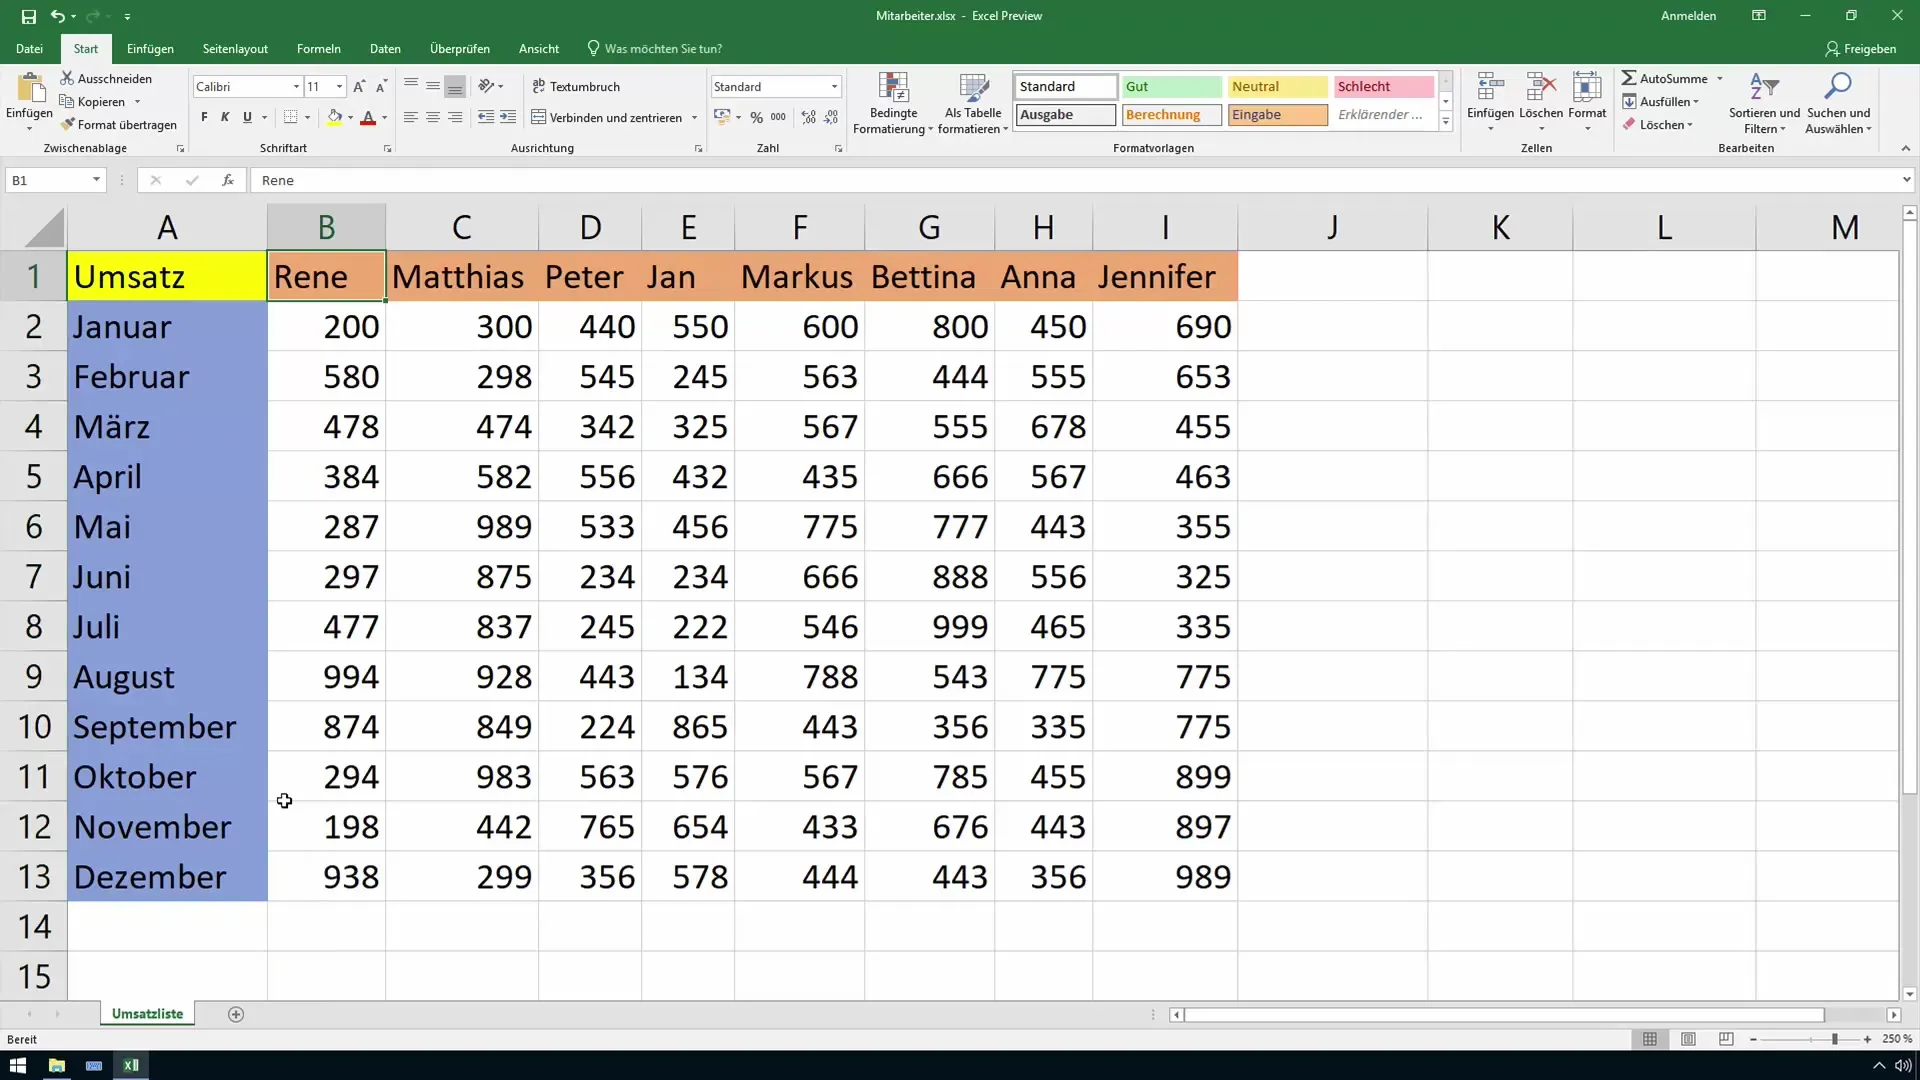This screenshot has width=1920, height=1080.
Task: Expand the Verbinden und zentrieren dropdown
Action: (x=695, y=116)
